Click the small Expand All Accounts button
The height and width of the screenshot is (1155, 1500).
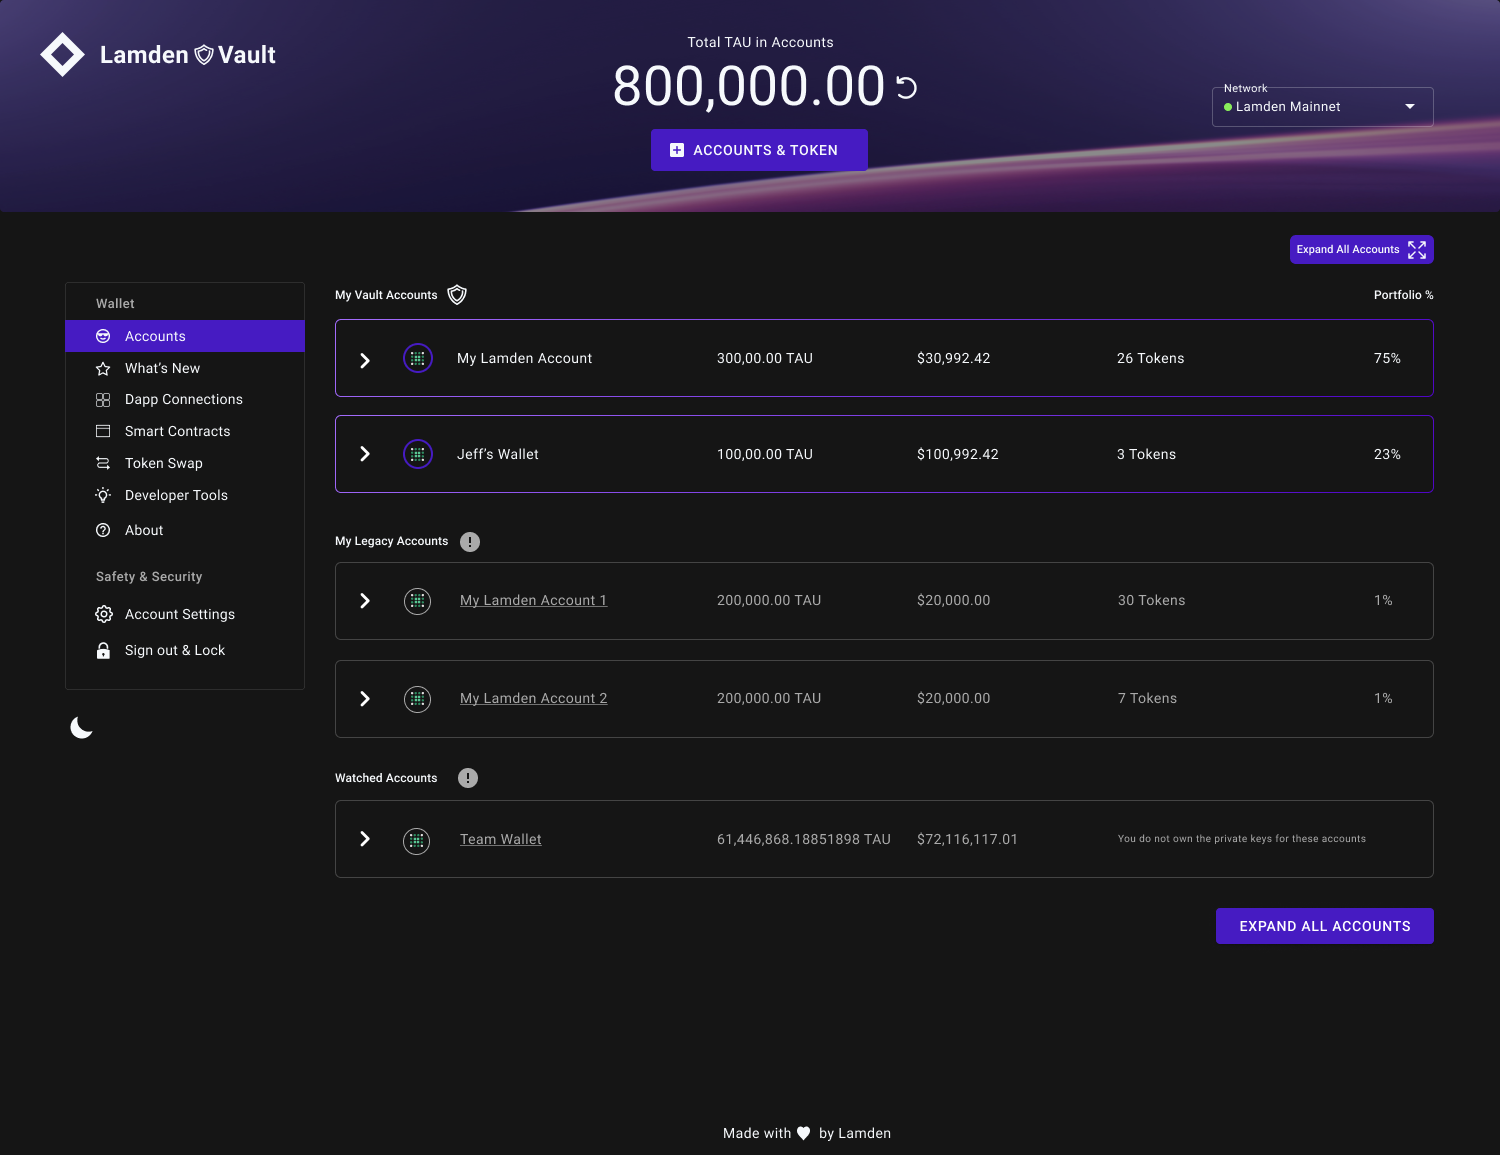(x=1361, y=249)
